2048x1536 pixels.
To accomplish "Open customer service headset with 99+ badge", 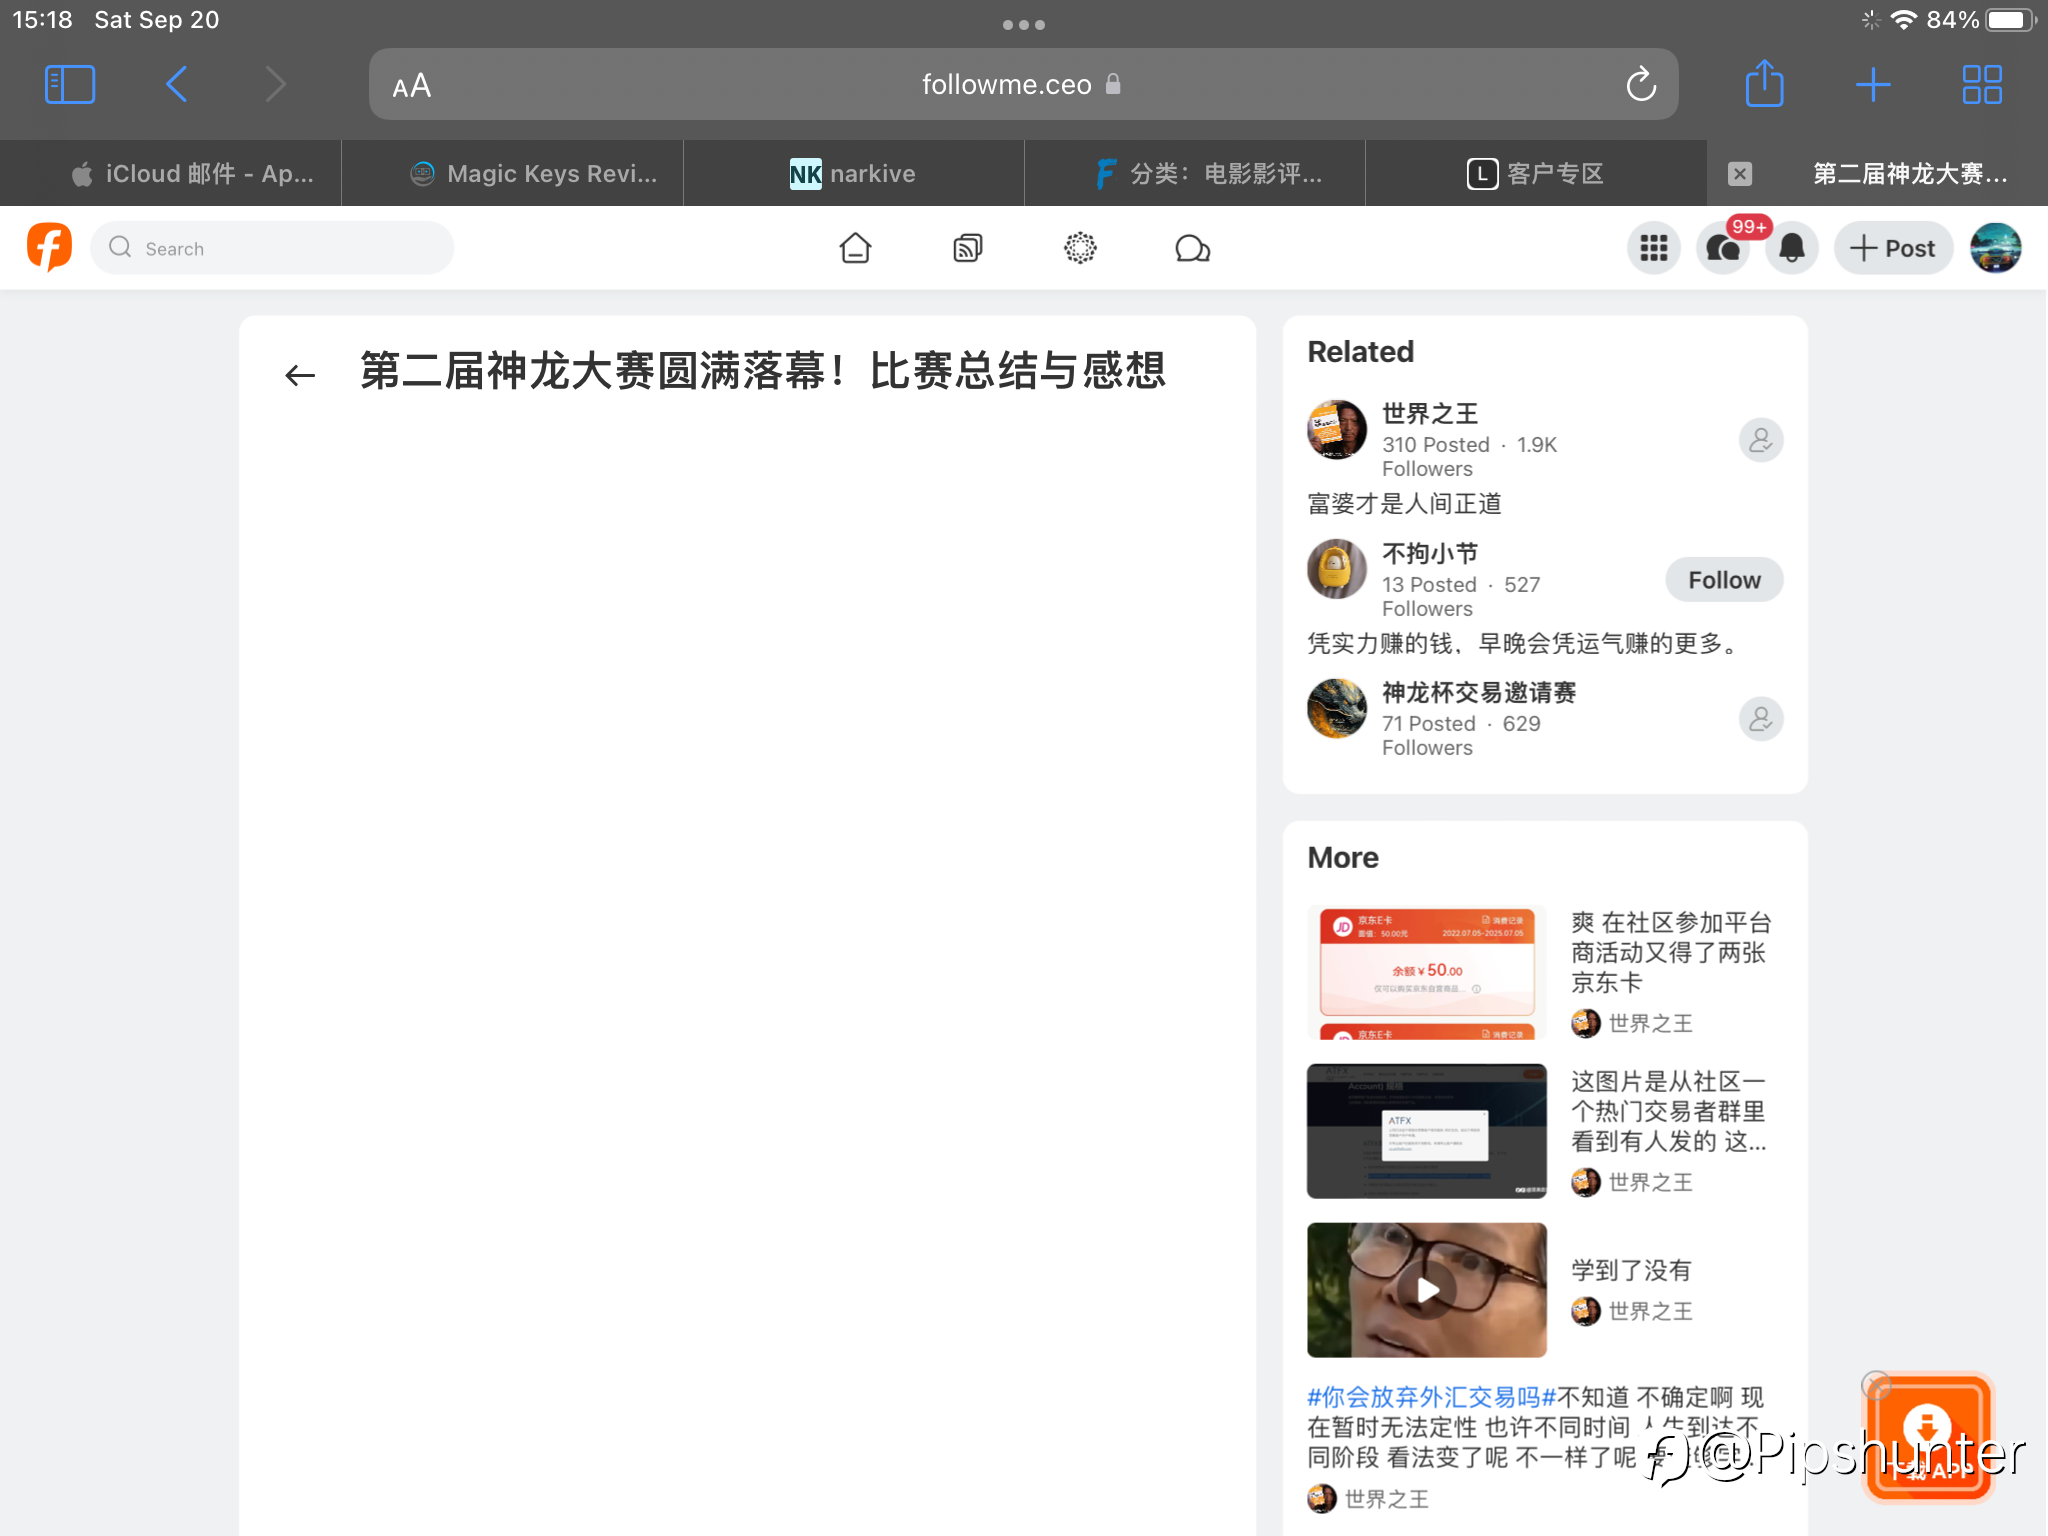I will coord(1724,248).
